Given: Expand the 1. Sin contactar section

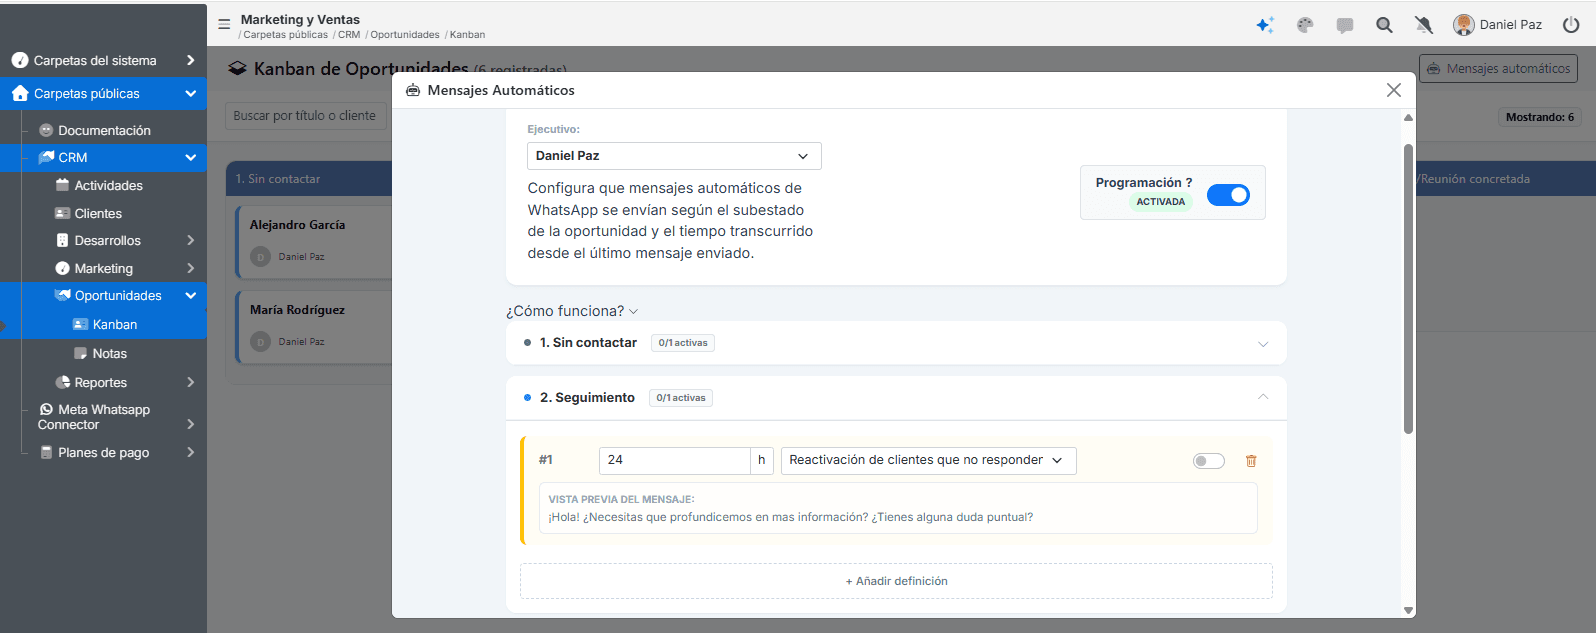Looking at the screenshot, I should [x=896, y=343].
